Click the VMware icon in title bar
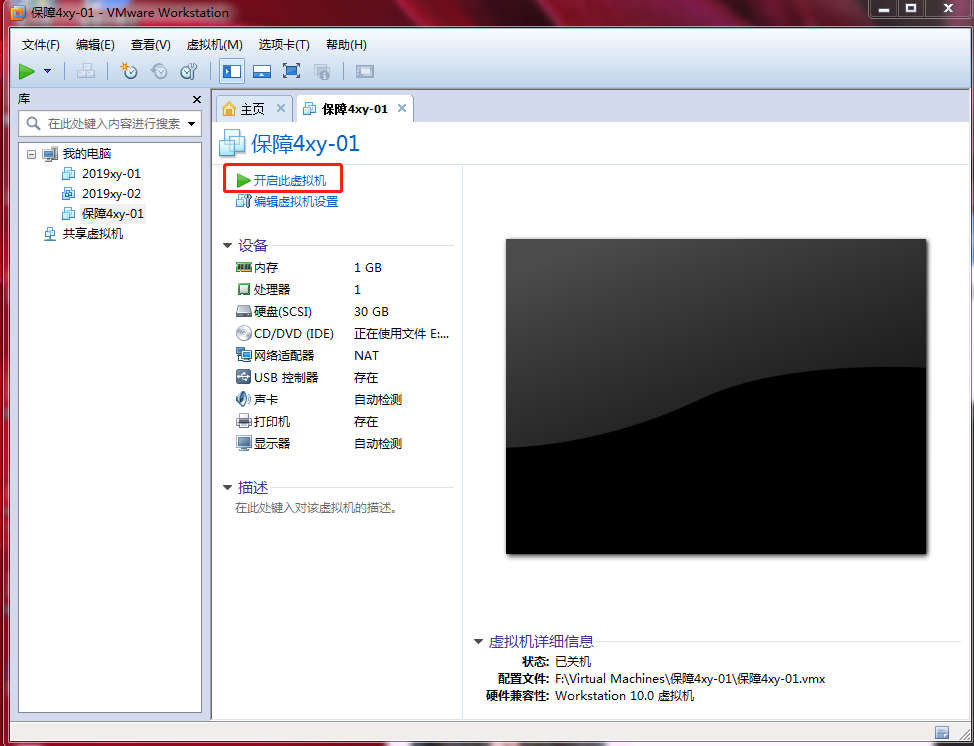The width and height of the screenshot is (974, 746). tap(18, 12)
